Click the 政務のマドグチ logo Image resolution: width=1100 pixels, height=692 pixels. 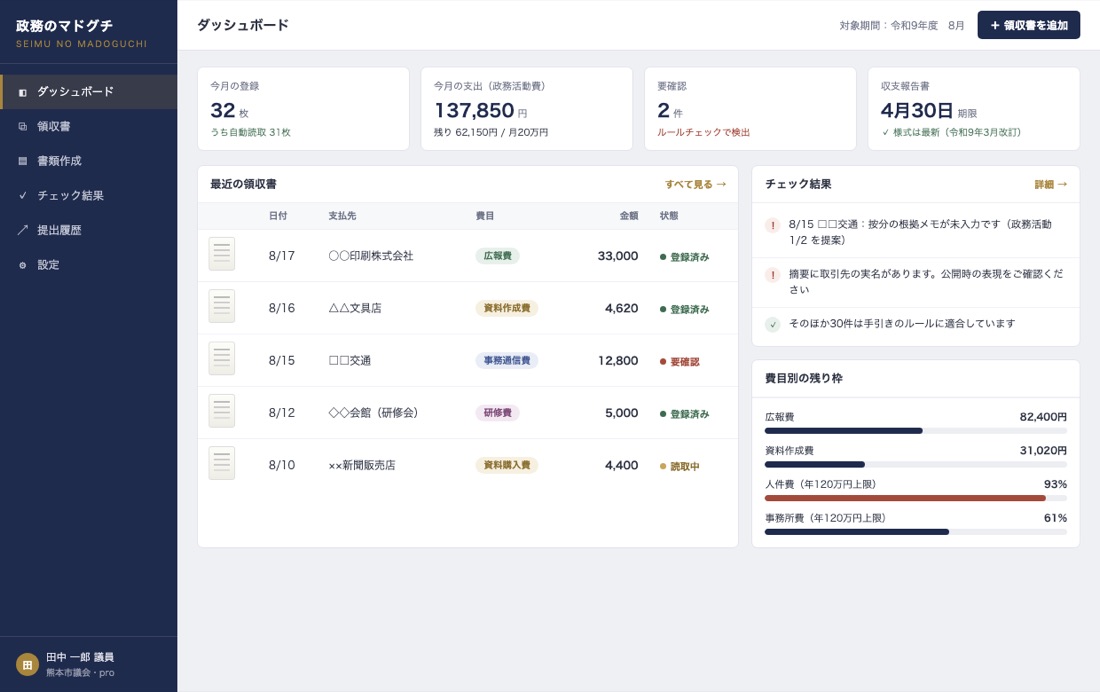81,32
